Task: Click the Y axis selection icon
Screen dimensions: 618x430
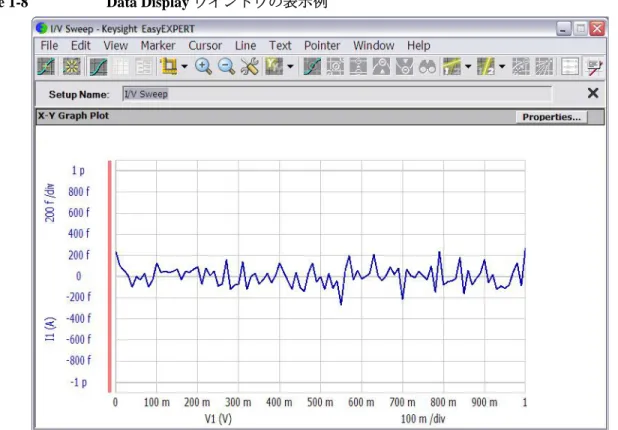Action: click(x=274, y=66)
